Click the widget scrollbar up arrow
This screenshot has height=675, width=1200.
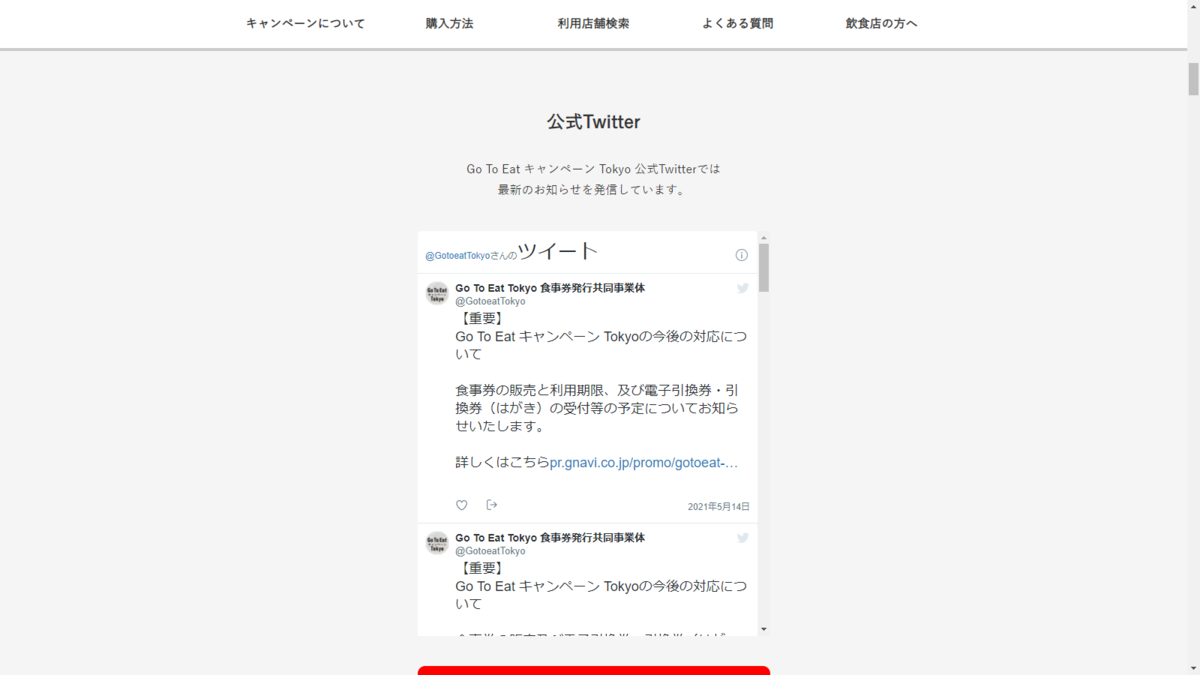click(x=764, y=237)
